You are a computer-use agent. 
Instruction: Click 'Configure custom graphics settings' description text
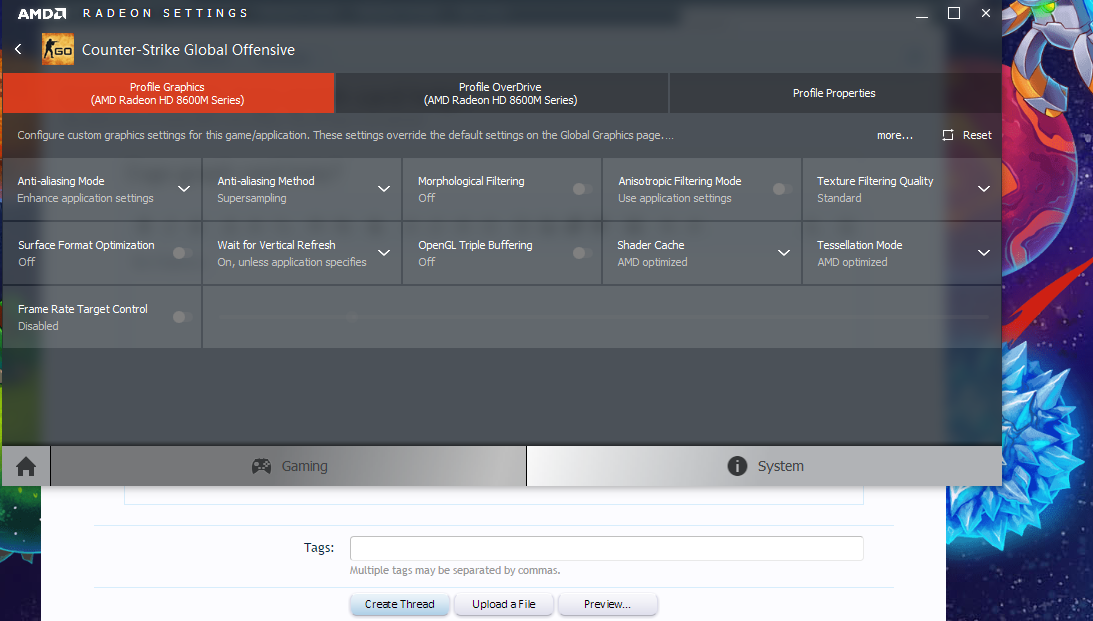pyautogui.click(x=345, y=135)
